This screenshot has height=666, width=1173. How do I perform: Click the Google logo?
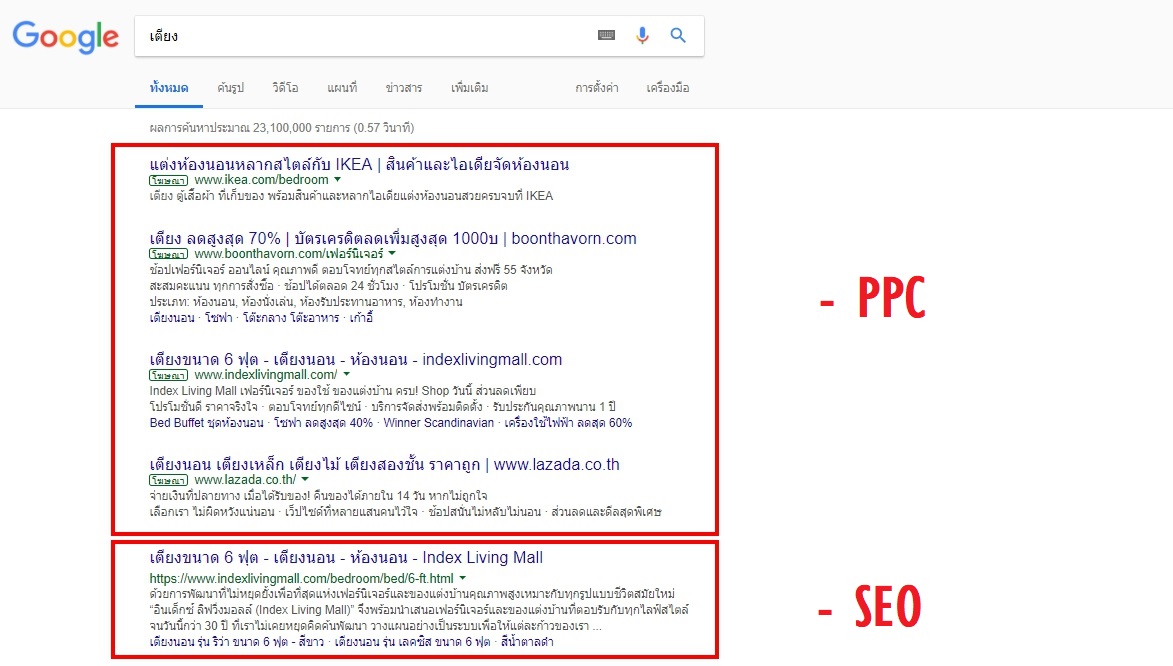(x=66, y=37)
